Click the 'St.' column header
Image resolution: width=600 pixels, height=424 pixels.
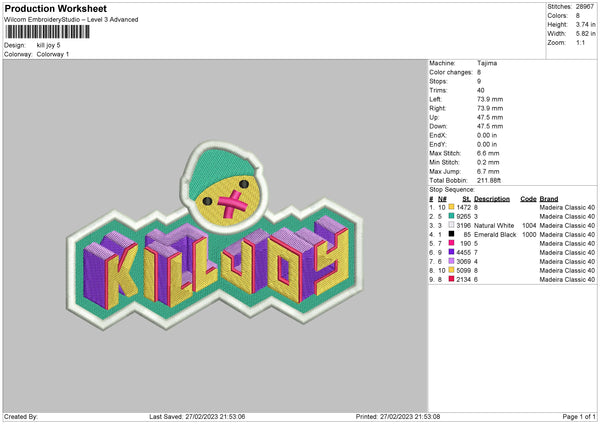pyautogui.click(x=466, y=199)
